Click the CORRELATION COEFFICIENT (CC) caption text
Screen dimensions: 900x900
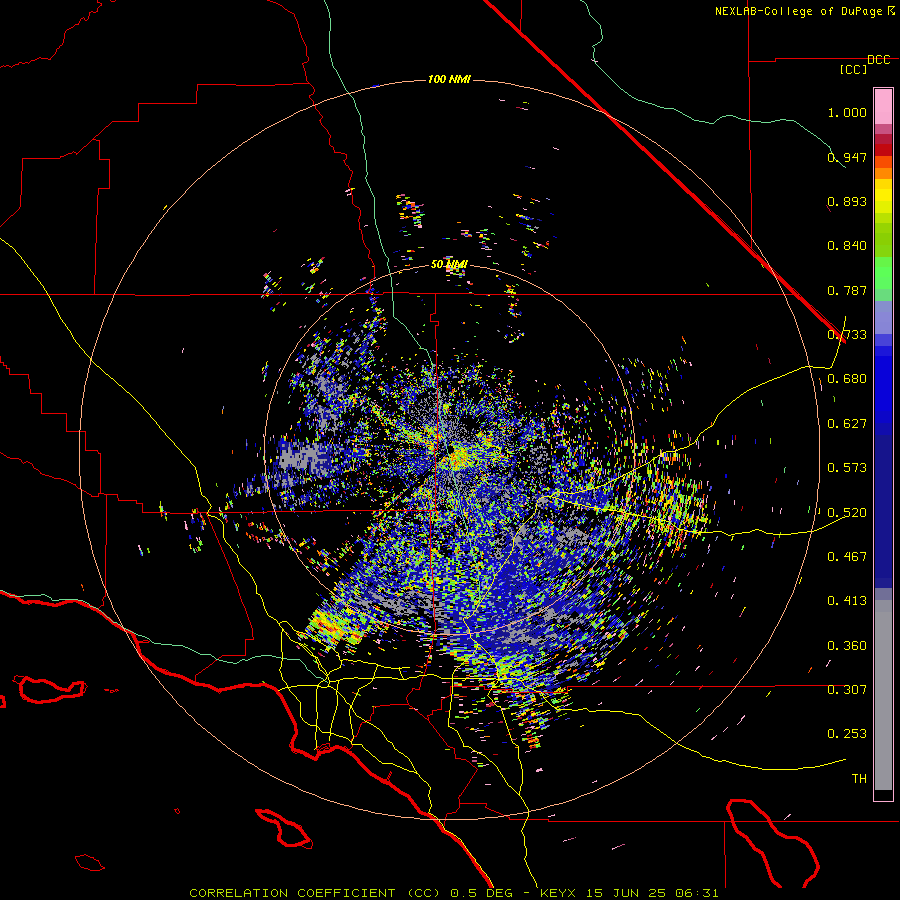point(314,893)
